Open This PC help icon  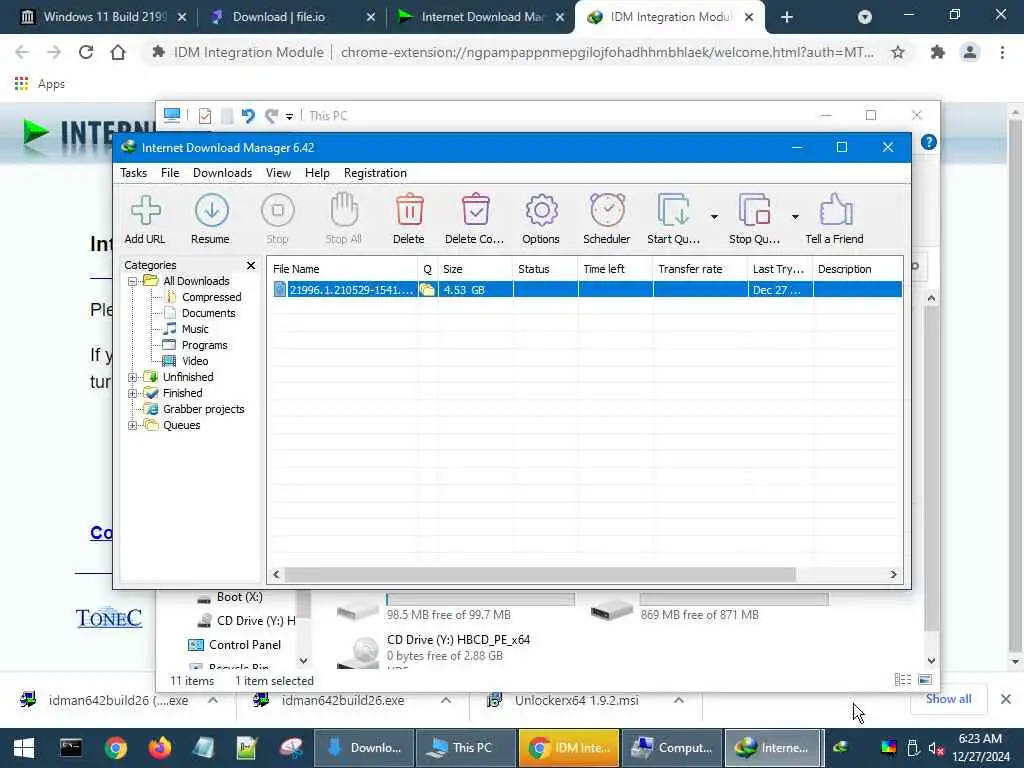pos(929,142)
